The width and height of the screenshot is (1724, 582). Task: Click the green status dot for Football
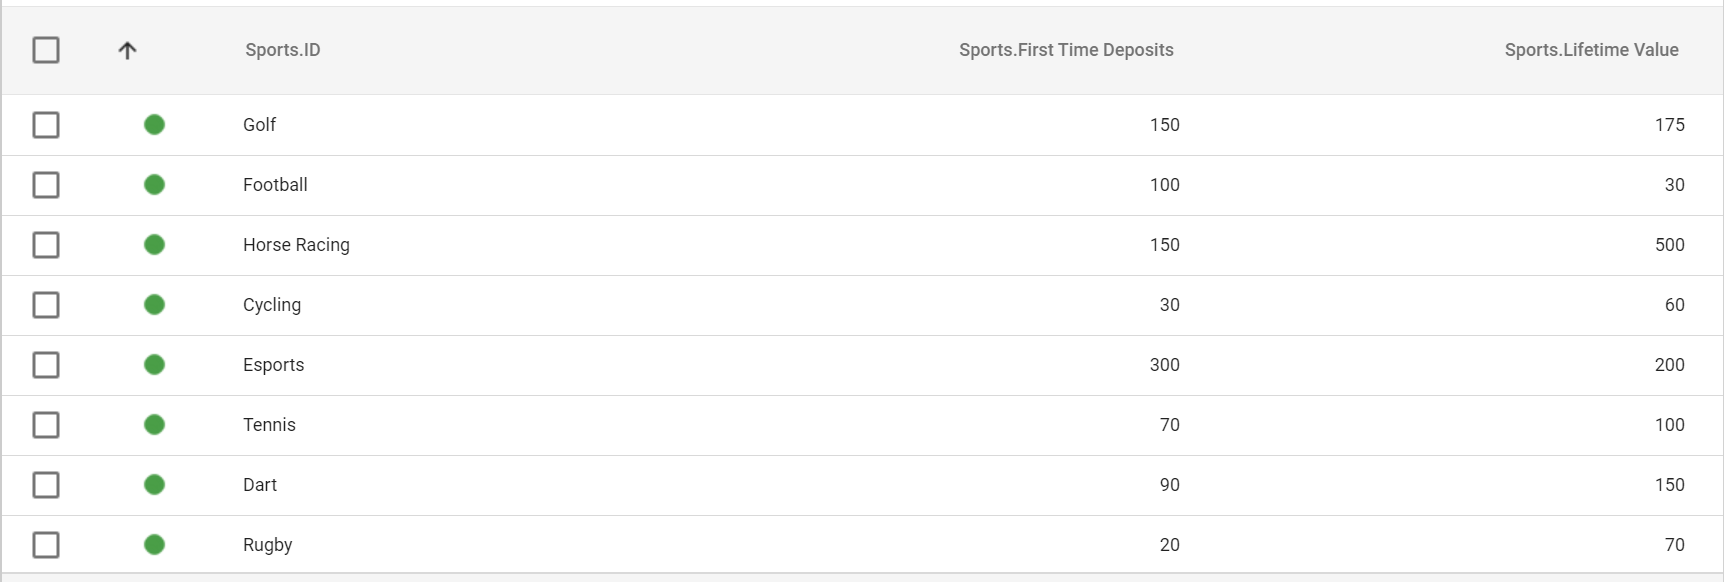click(154, 184)
